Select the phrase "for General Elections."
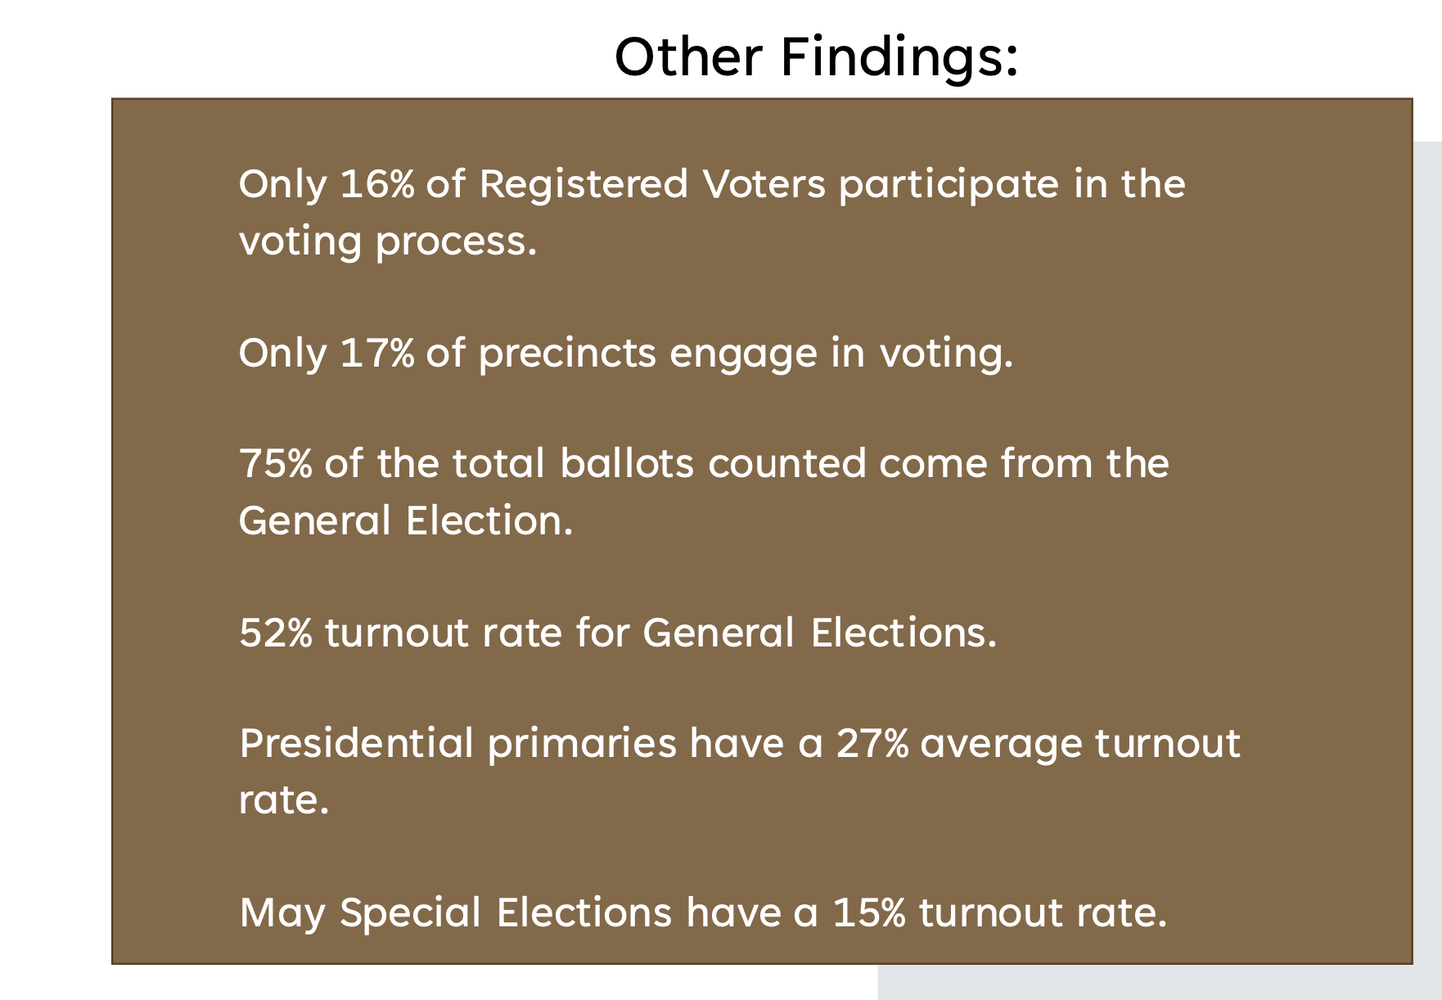The image size is (1442, 1000). coord(786,633)
